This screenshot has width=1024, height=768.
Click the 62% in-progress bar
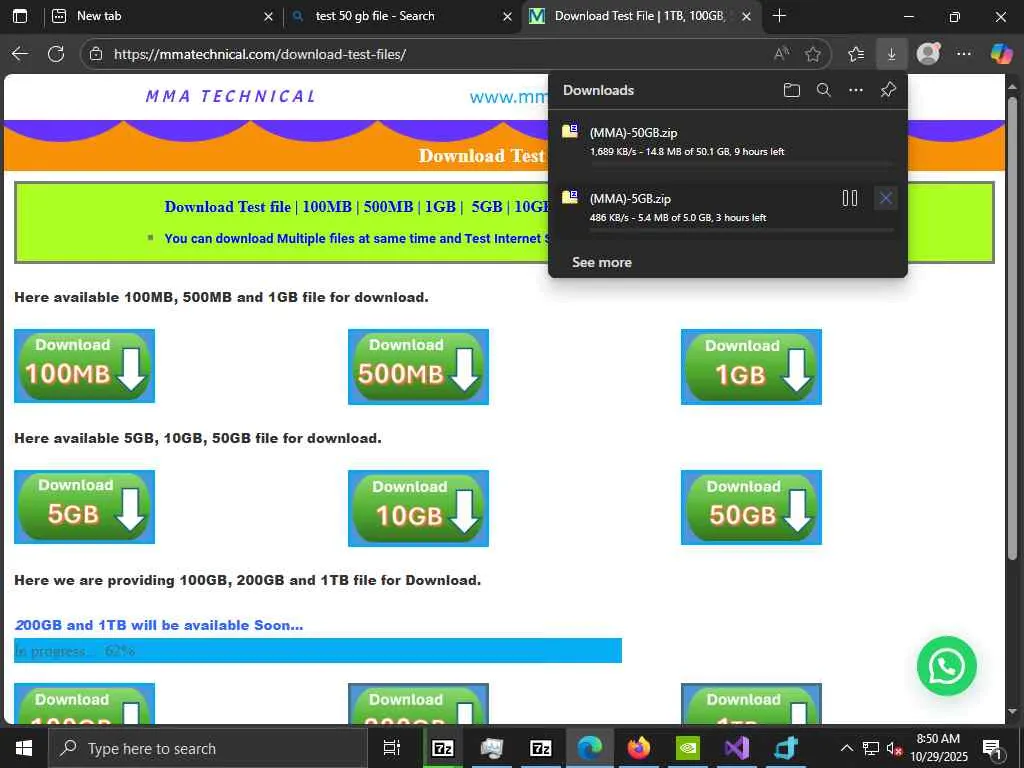pyautogui.click(x=318, y=650)
